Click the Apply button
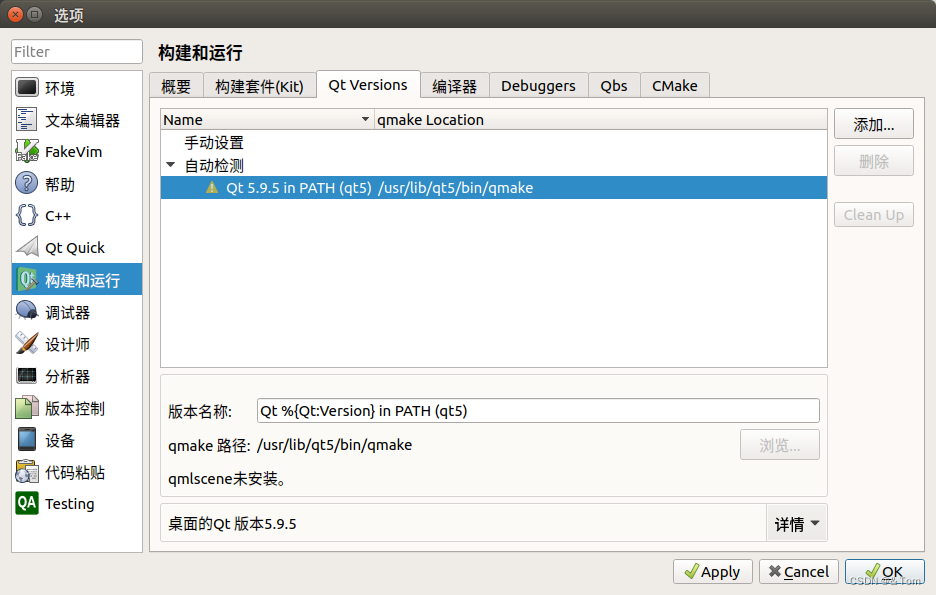 point(713,572)
